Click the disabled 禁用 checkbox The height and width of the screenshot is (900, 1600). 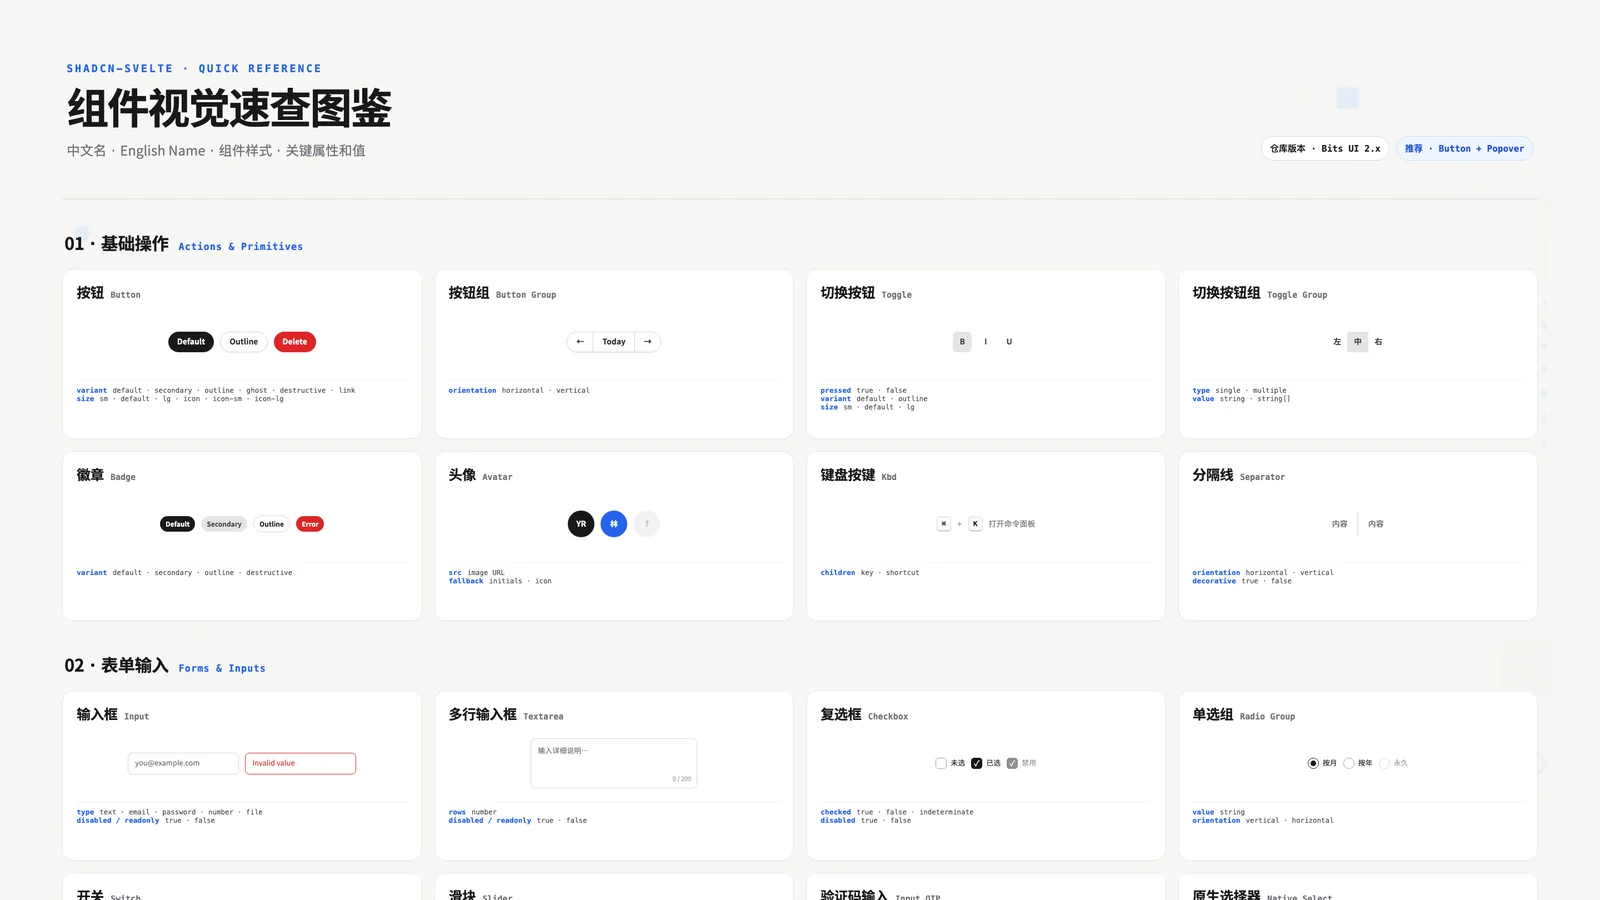click(1012, 763)
